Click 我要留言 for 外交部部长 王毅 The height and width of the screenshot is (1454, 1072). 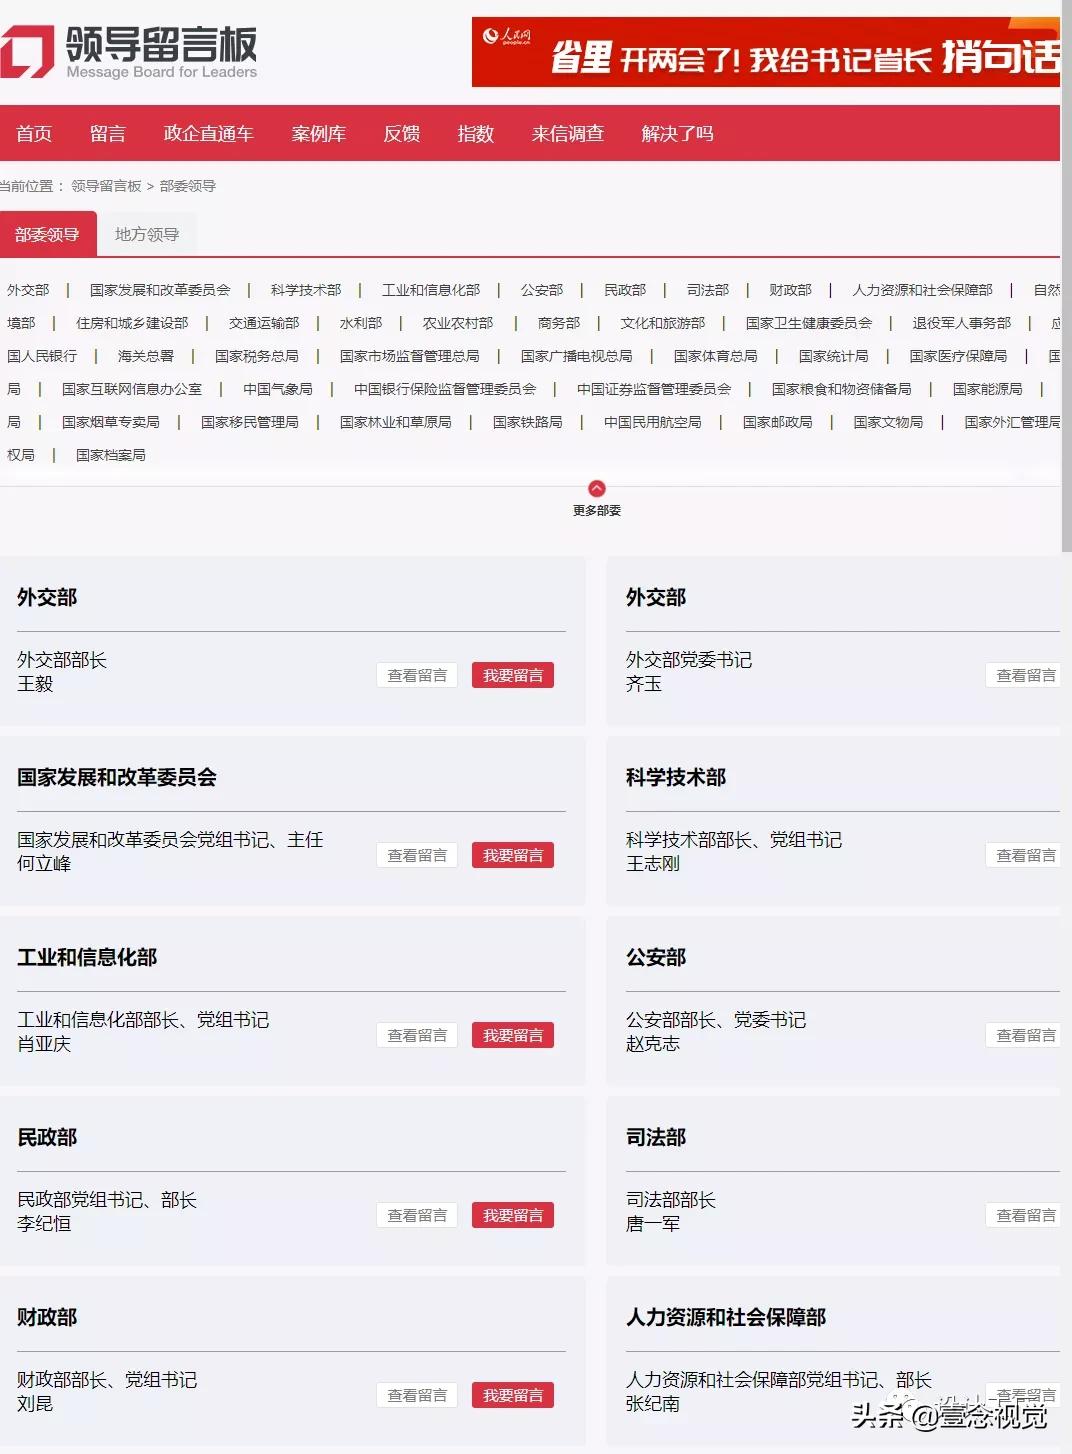click(512, 675)
